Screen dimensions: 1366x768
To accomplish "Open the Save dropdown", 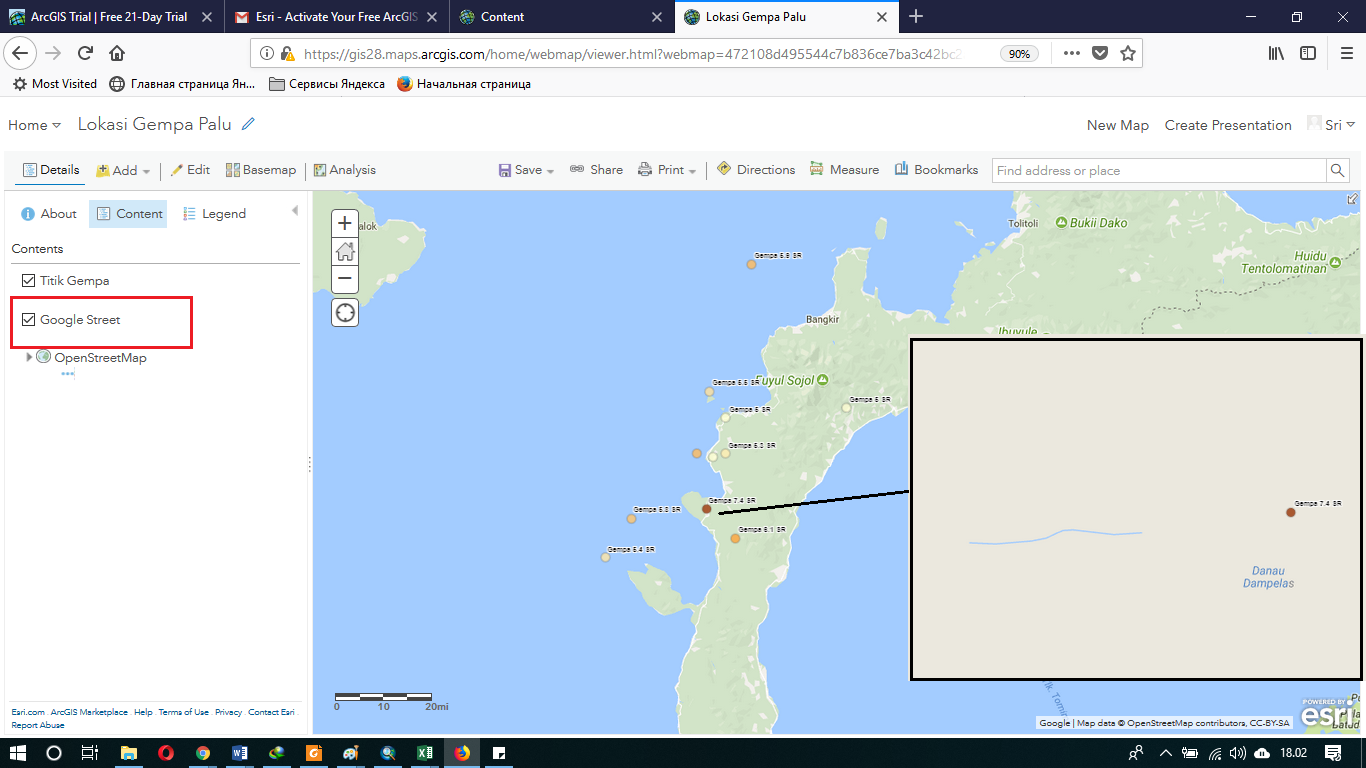I will tap(526, 170).
